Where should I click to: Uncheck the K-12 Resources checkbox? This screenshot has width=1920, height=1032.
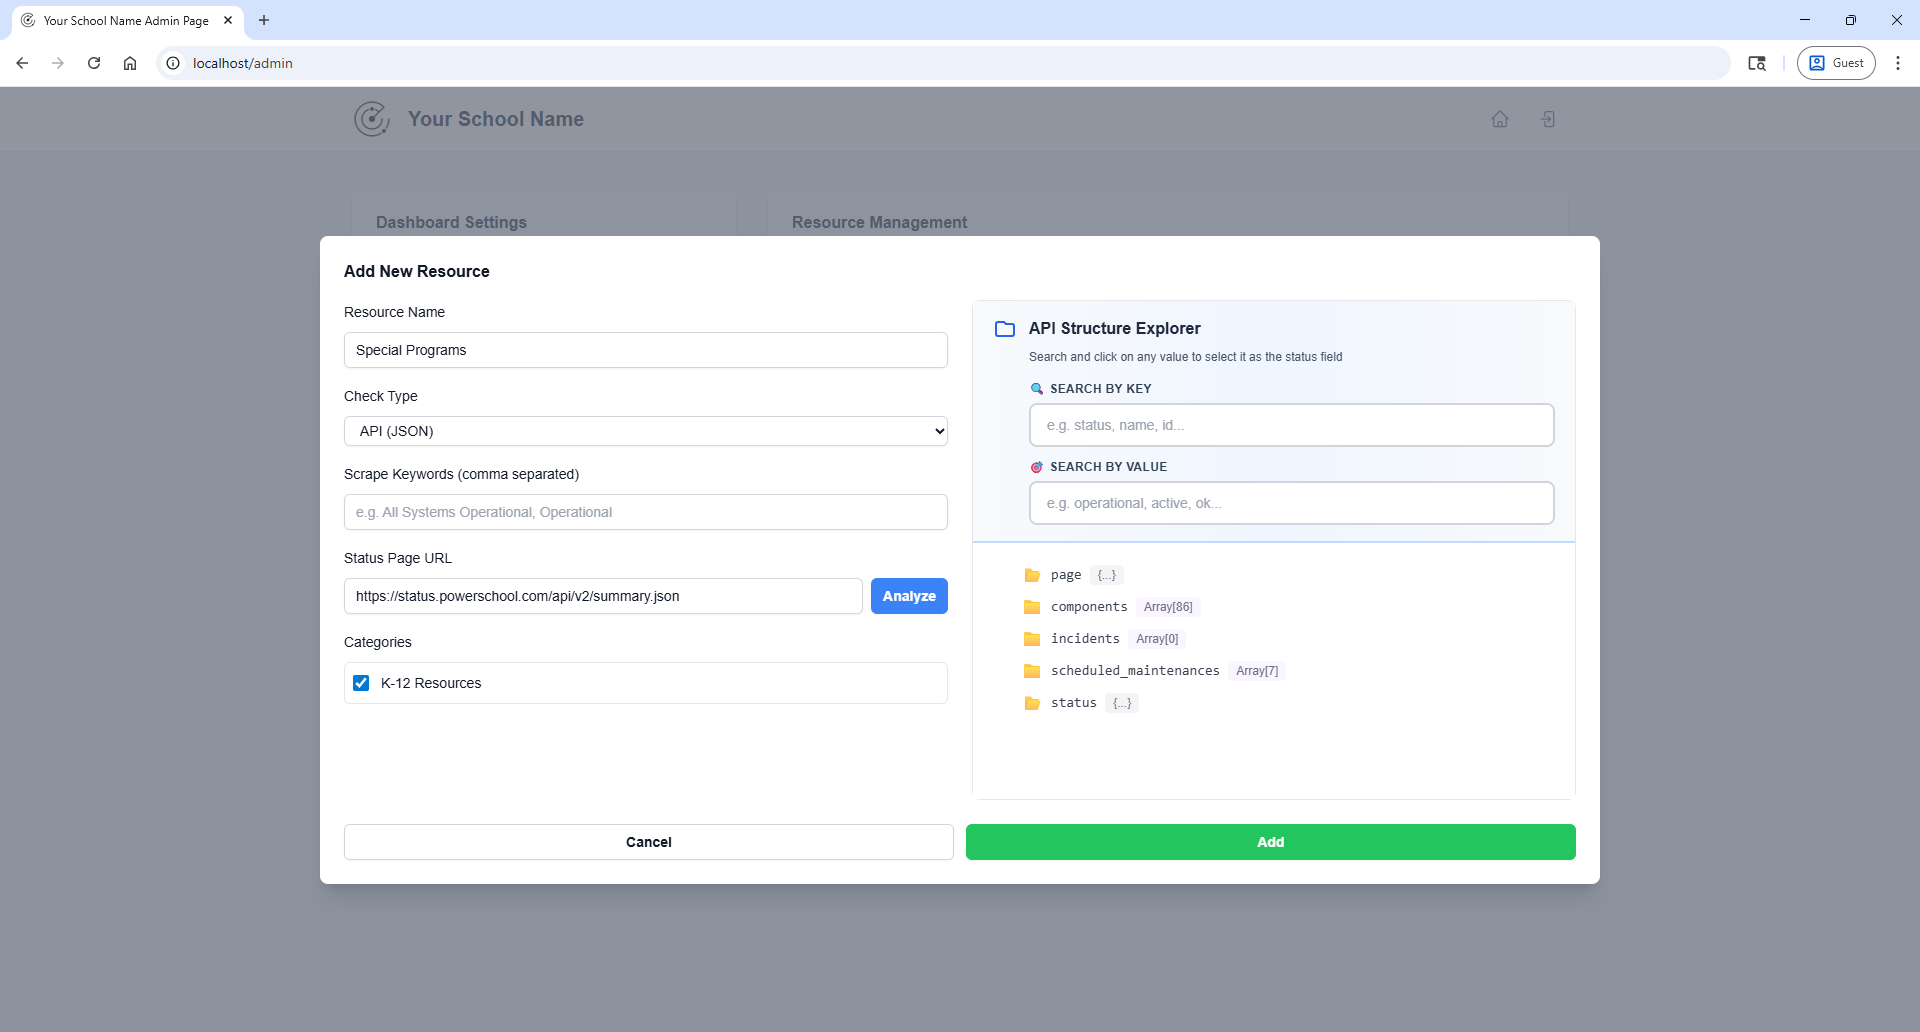(x=361, y=683)
